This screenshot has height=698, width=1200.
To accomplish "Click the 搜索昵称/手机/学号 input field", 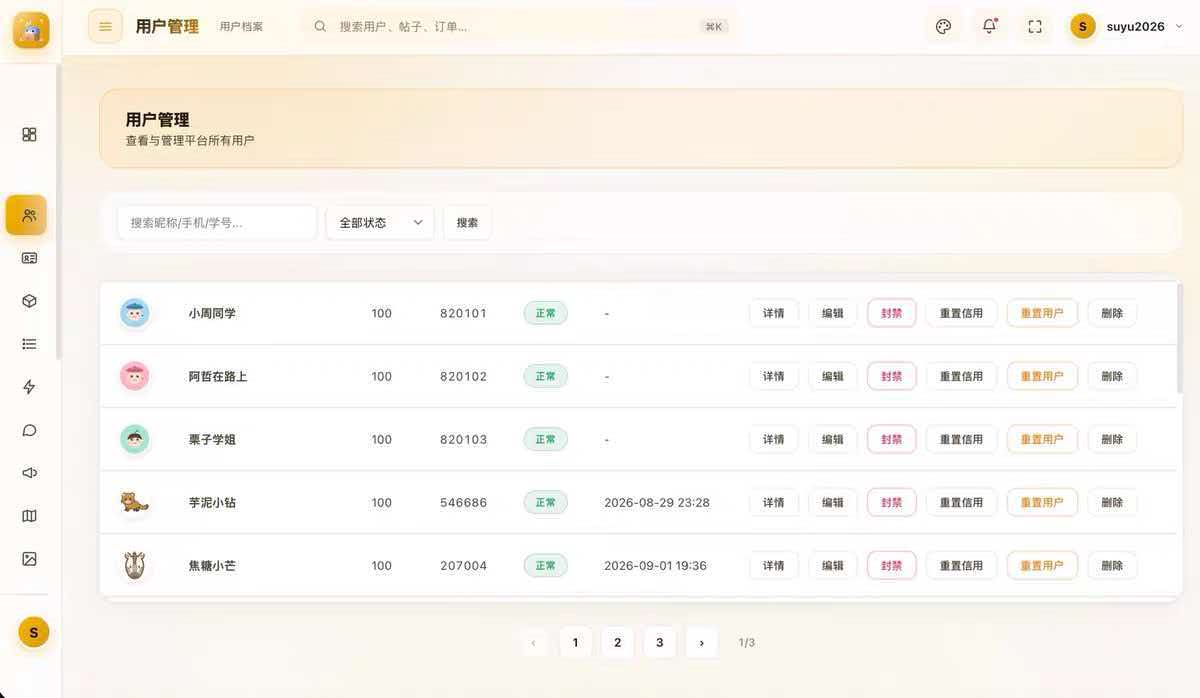I will point(217,222).
